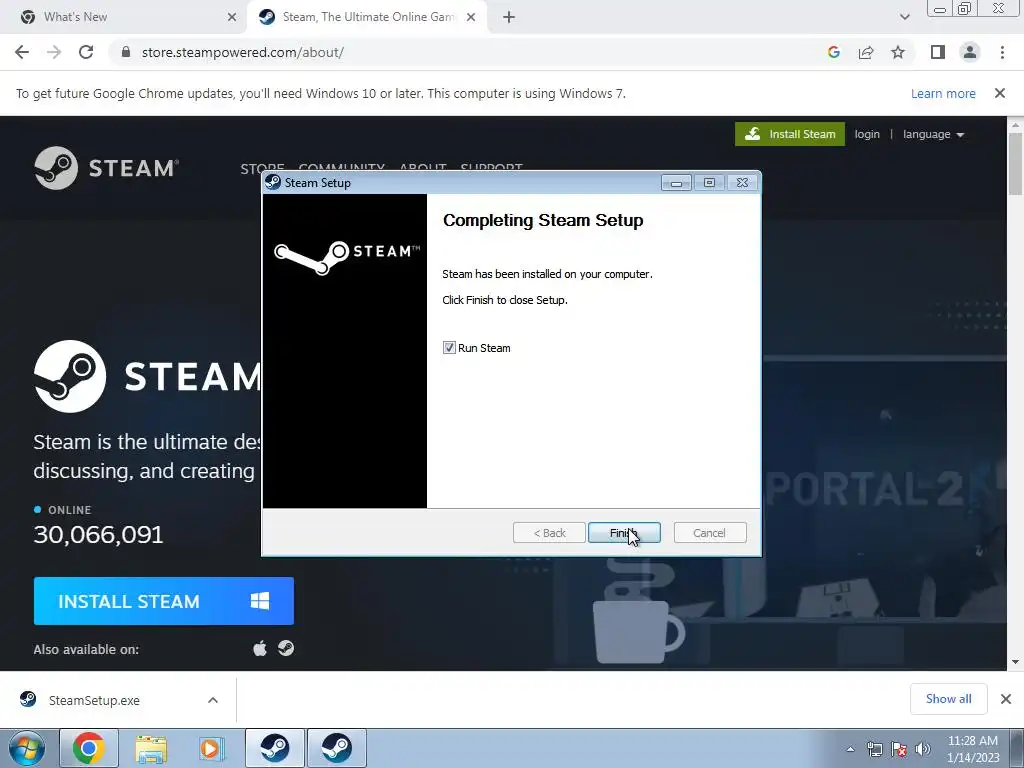The height and width of the screenshot is (768, 1024).
Task: Open Chrome three-dot menu
Action: click(1002, 52)
